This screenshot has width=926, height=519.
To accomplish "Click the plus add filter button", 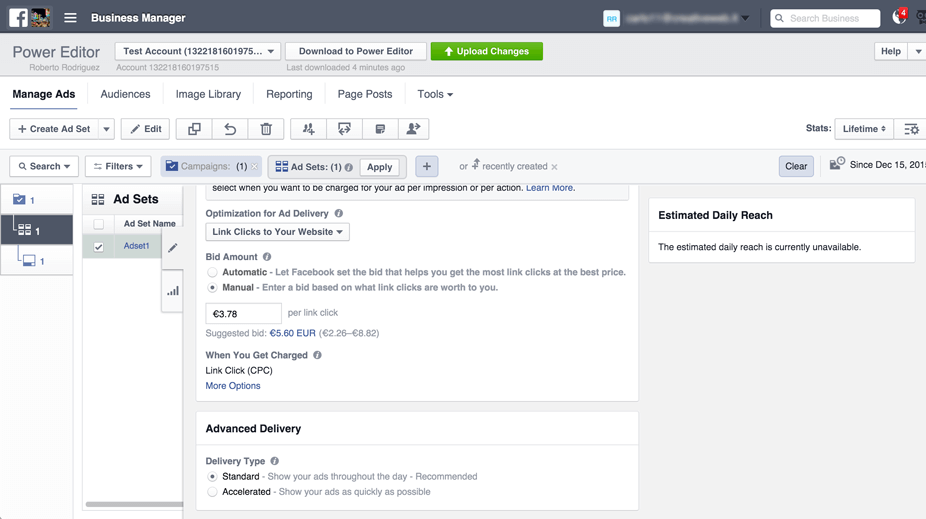I will [x=426, y=167].
